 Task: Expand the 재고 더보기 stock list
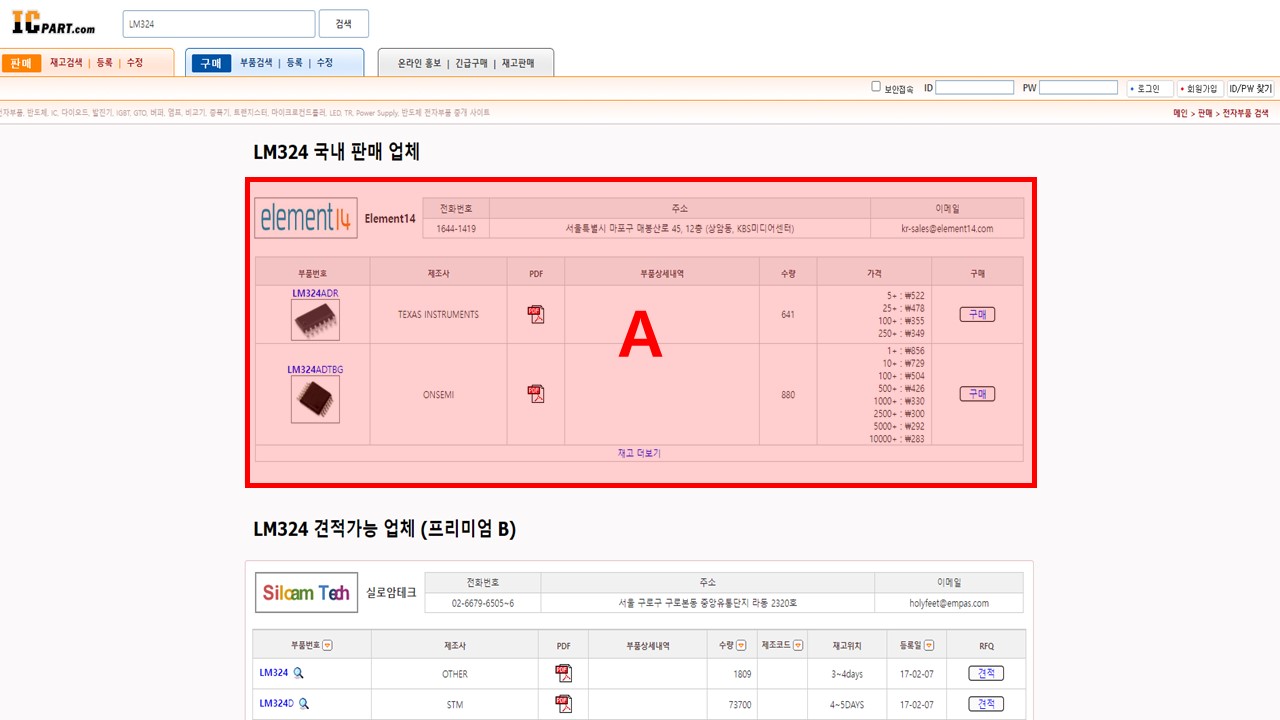tap(639, 453)
